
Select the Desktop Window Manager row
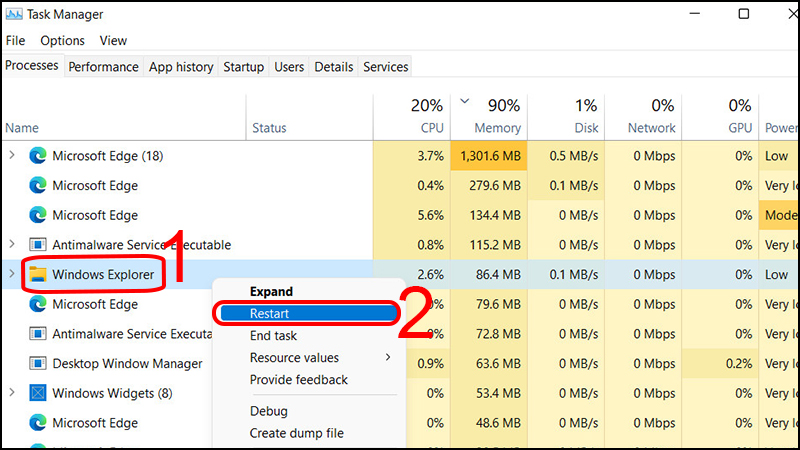[x=128, y=363]
